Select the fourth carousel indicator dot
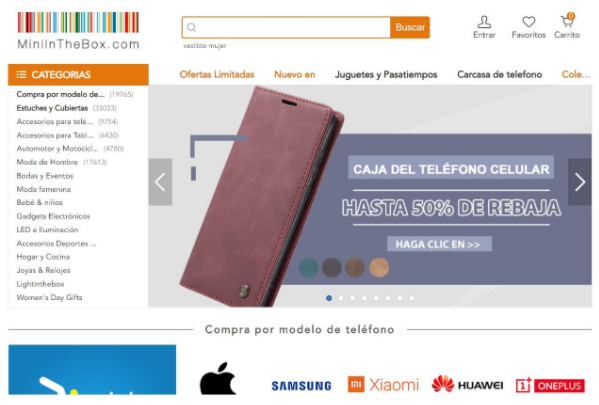 364,298
